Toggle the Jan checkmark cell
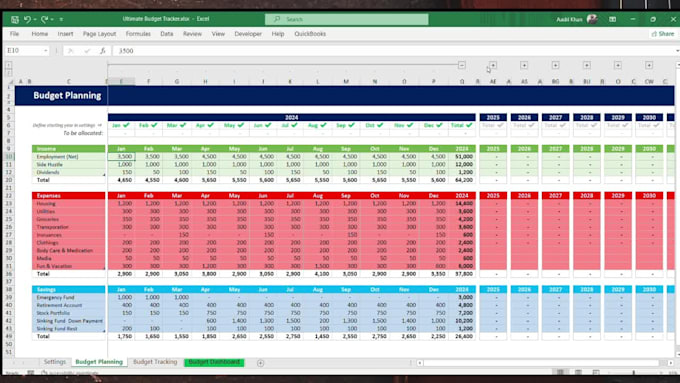Viewport: 680px width, 383px height. pyautogui.click(x=121, y=125)
